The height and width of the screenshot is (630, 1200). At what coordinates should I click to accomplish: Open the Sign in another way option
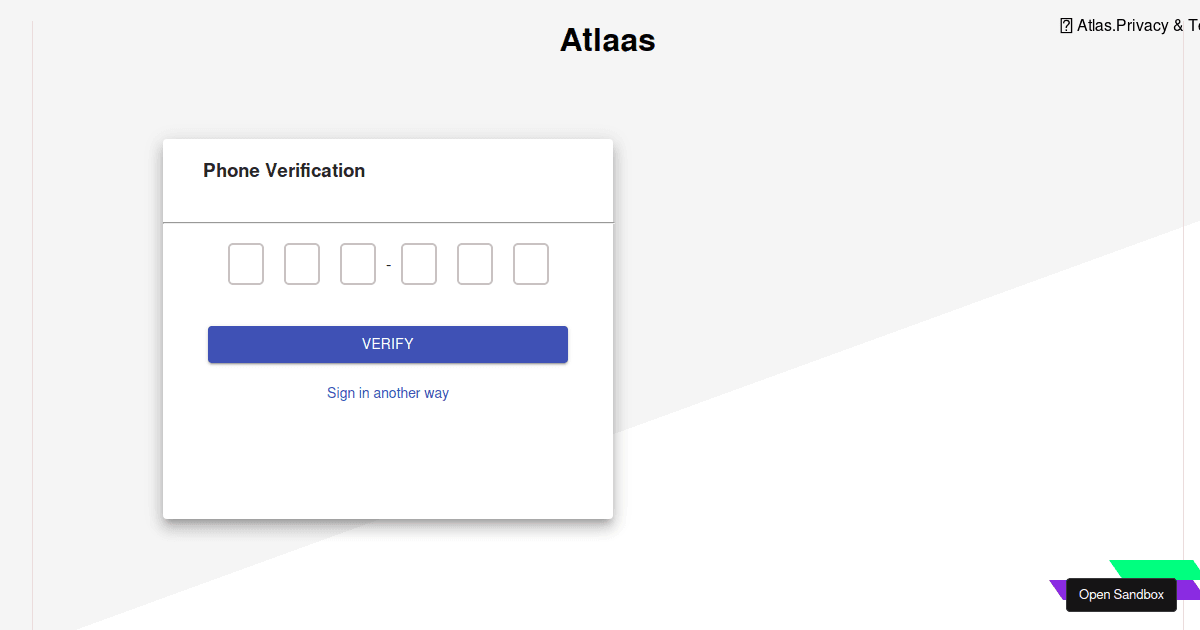coord(387,393)
